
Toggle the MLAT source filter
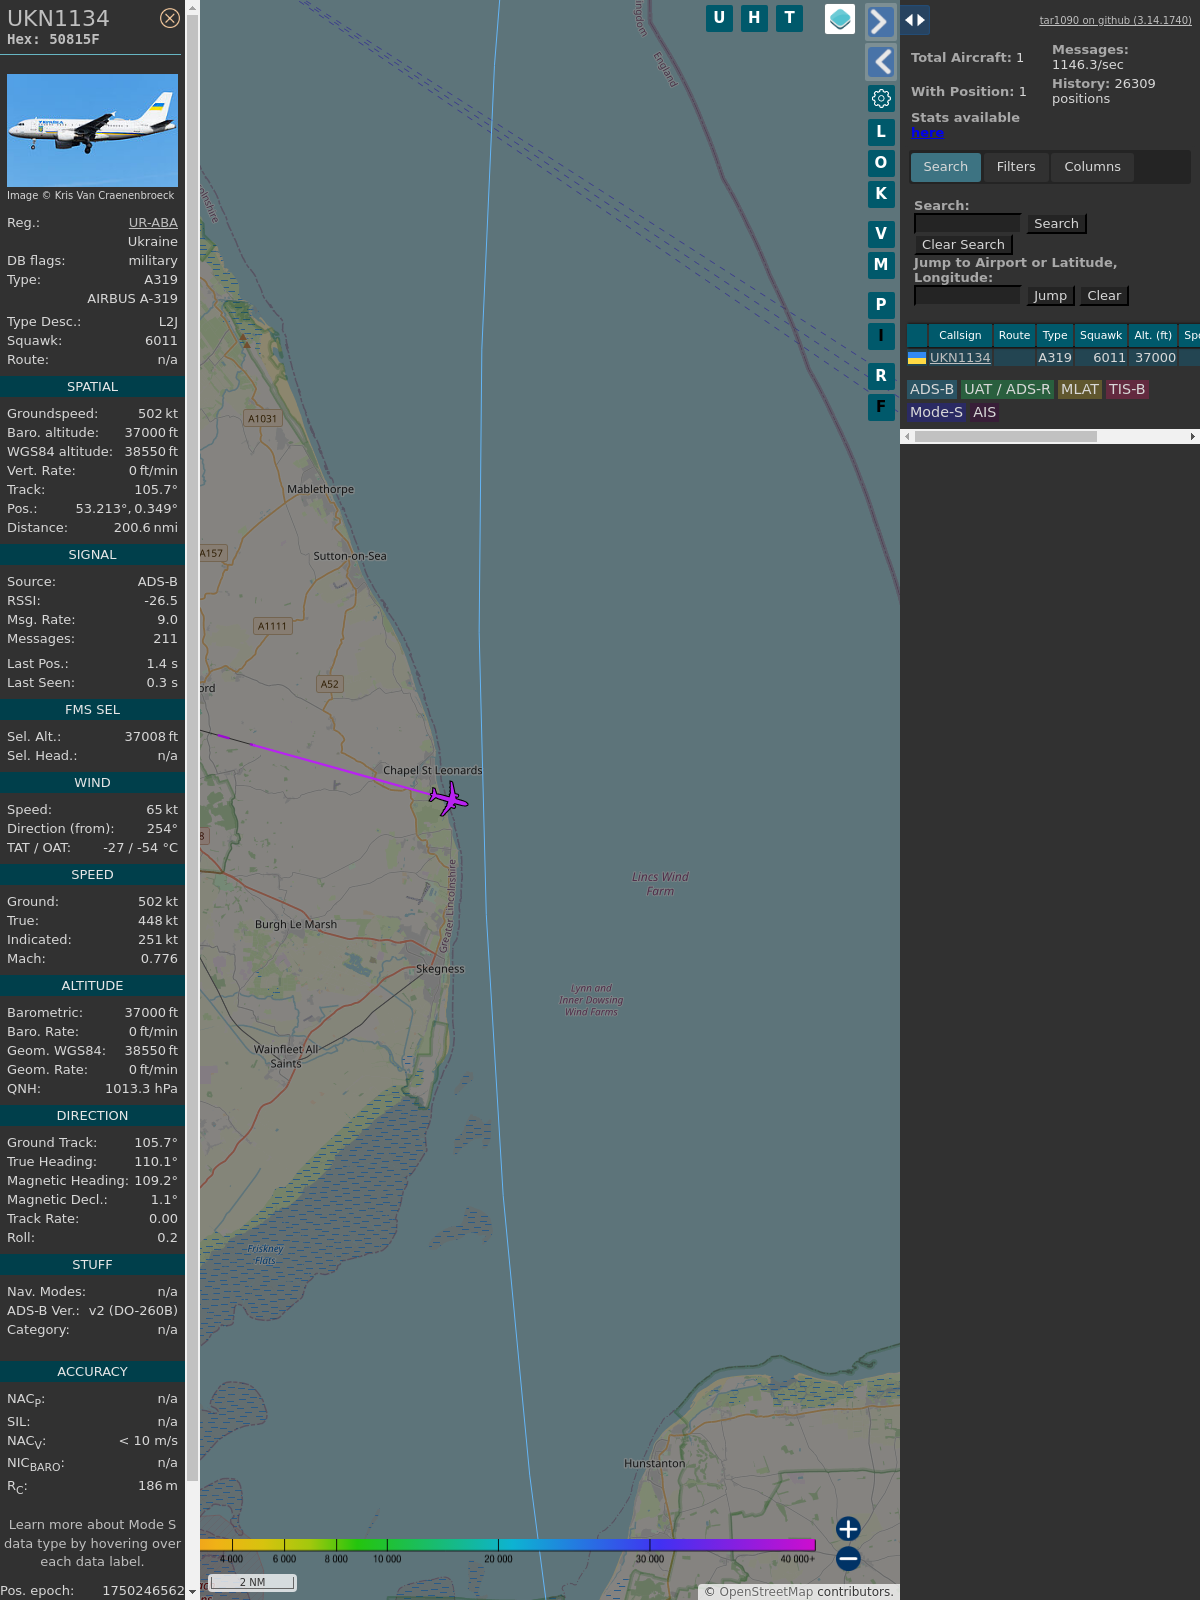(x=1079, y=389)
